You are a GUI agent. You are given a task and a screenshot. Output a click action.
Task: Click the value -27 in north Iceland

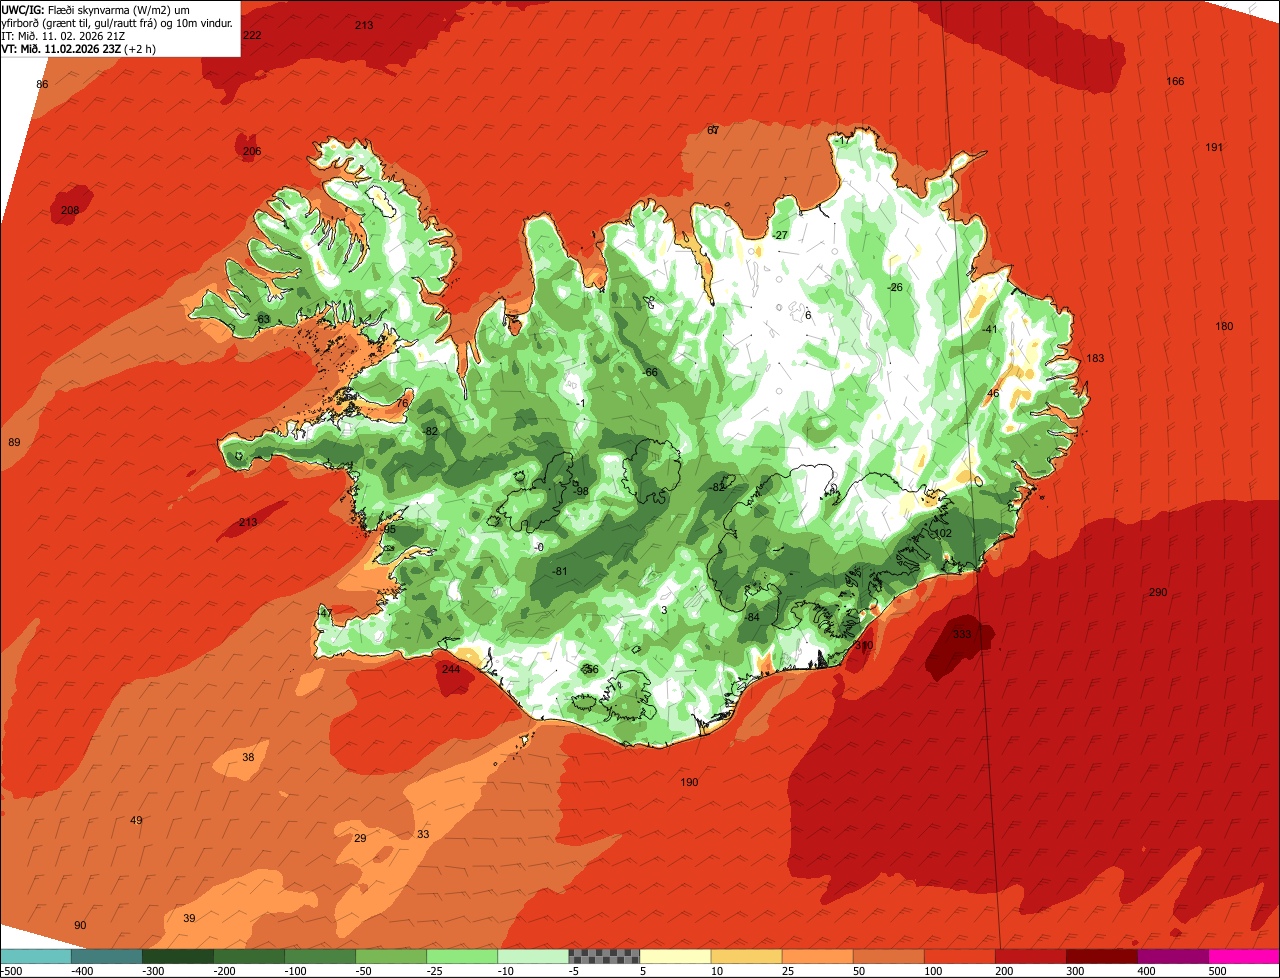point(781,235)
